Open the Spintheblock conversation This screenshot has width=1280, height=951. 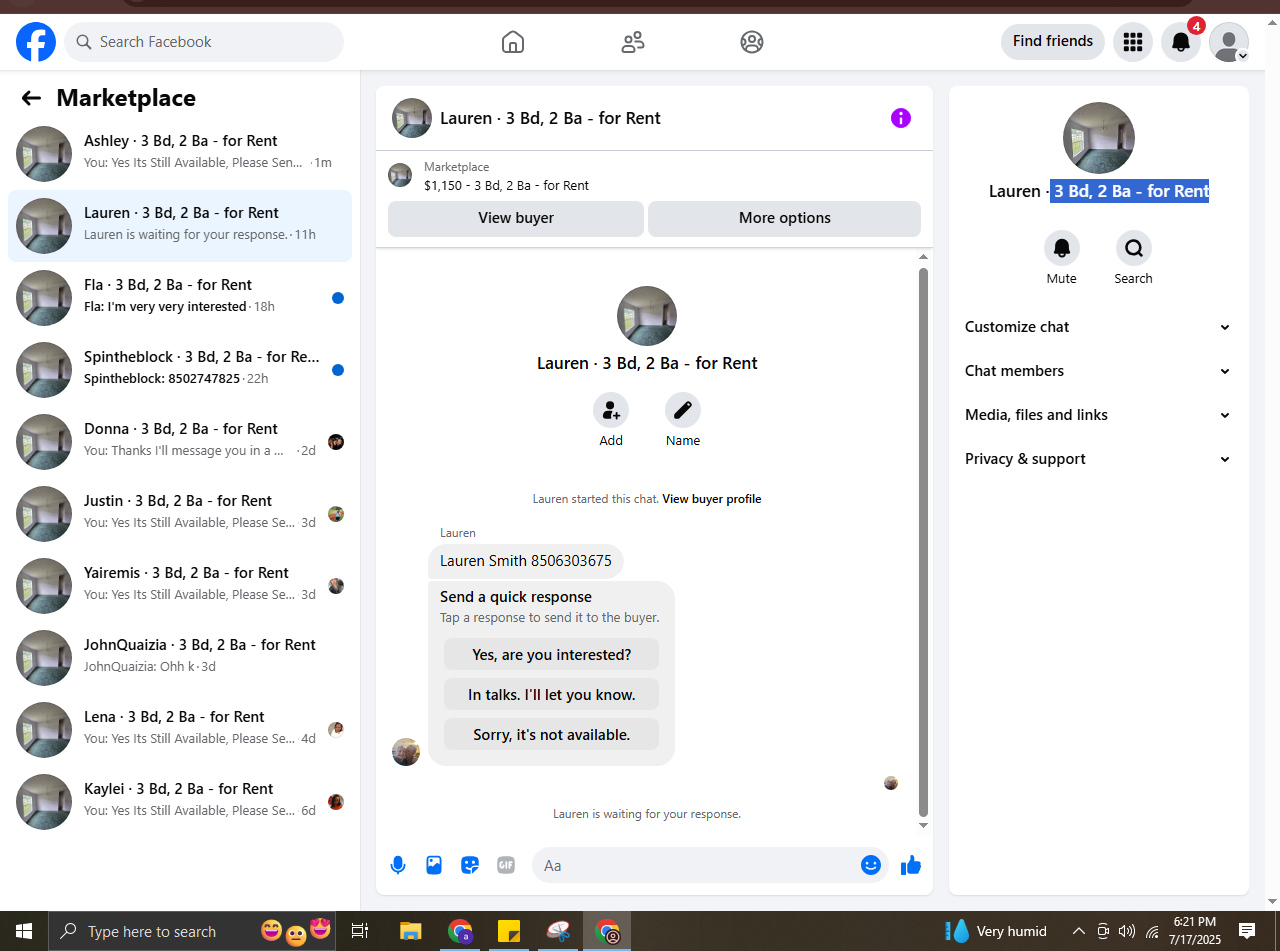(180, 370)
